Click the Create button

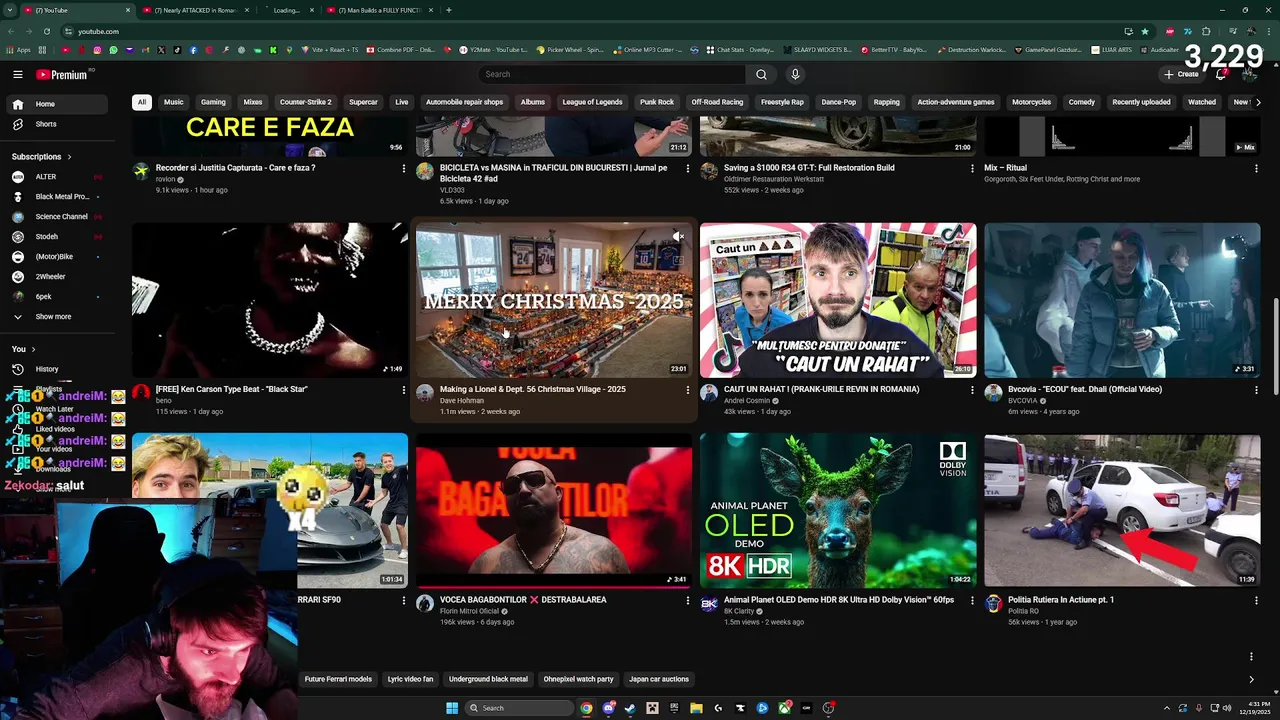click(x=1181, y=74)
